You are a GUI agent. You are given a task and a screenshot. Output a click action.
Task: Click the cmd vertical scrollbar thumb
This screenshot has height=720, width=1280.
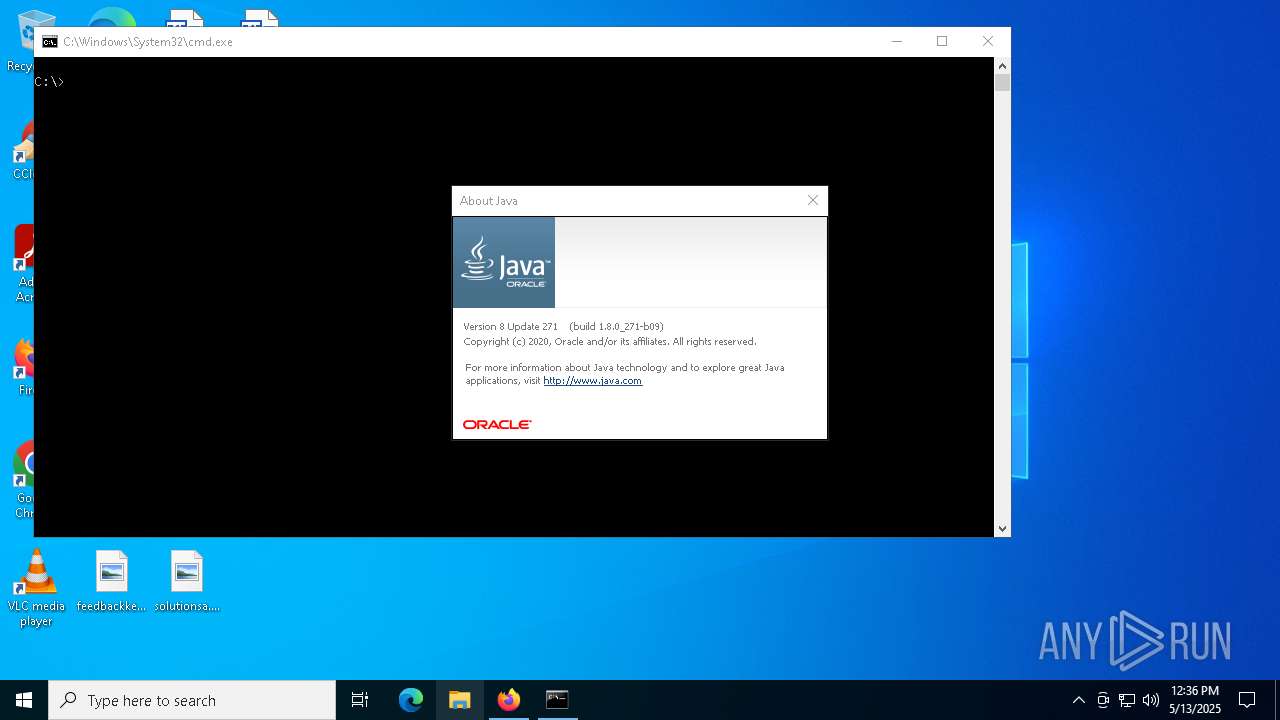(x=1002, y=83)
